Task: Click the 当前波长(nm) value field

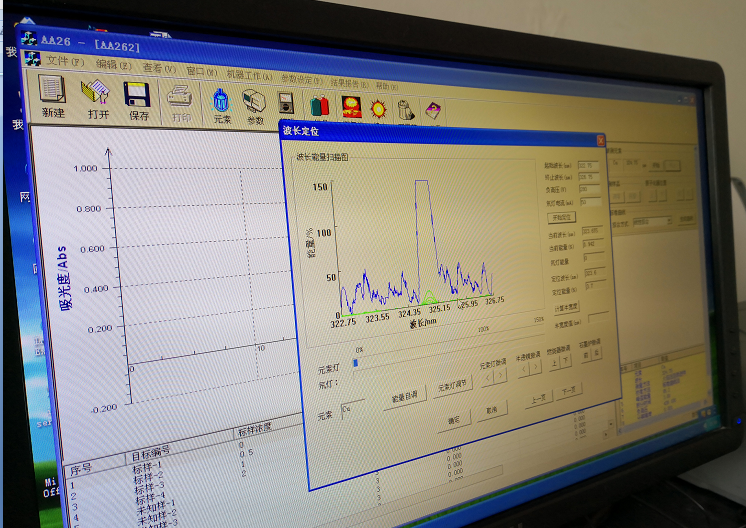Action: pos(593,231)
